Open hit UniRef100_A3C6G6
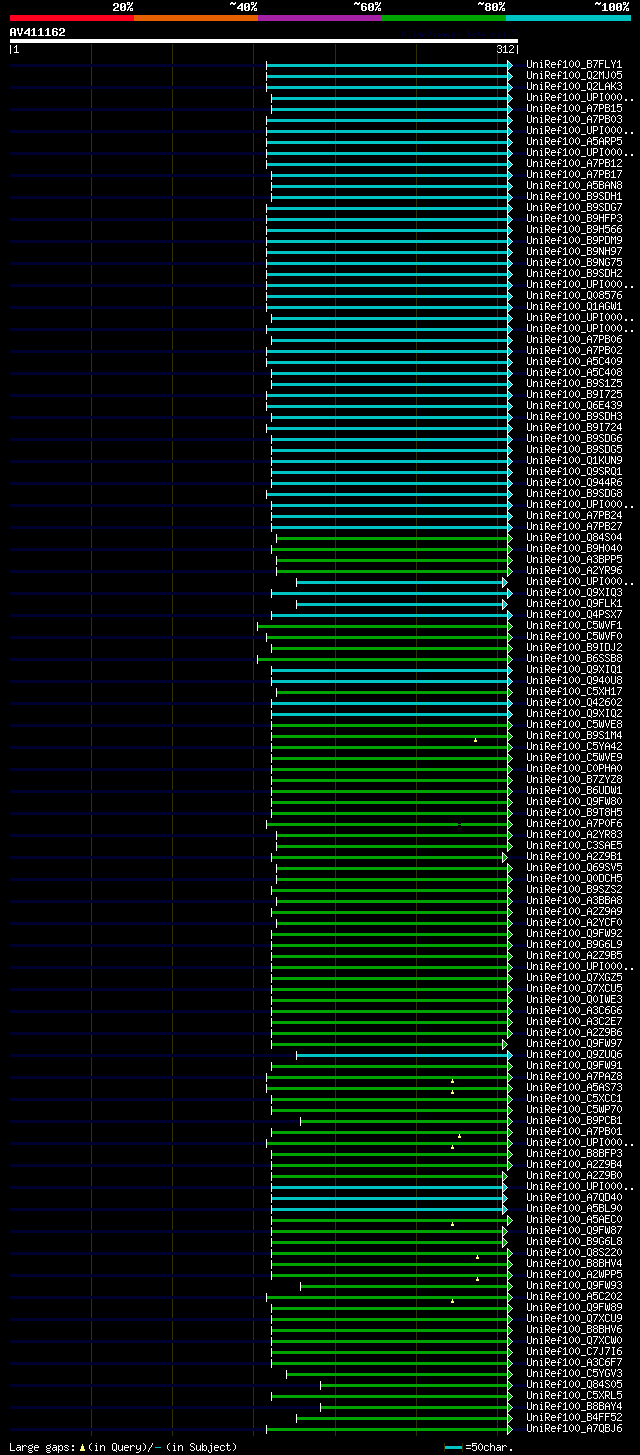Screen dimensions: 640x1455 (x=574, y=1011)
